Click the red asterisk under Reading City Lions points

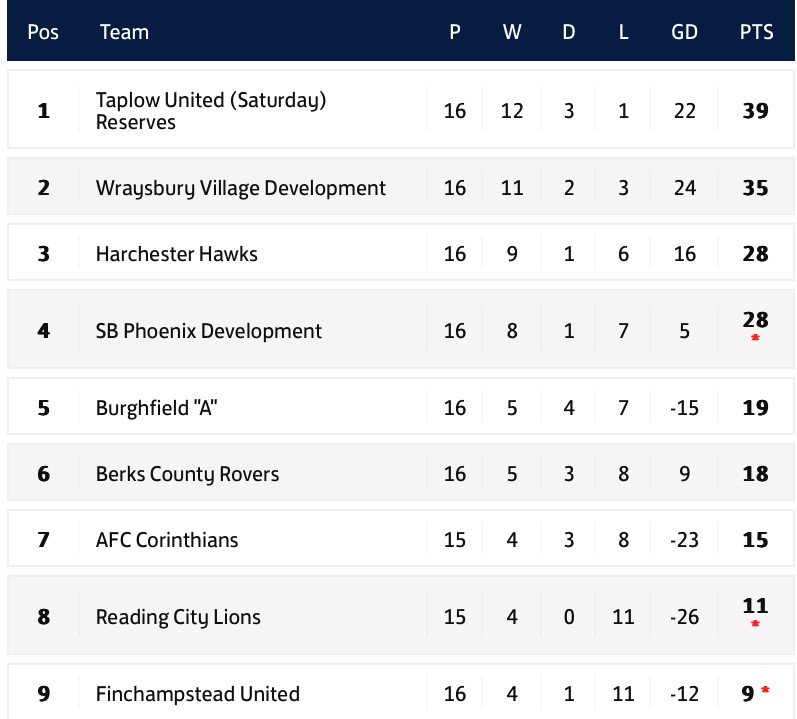click(x=755, y=624)
